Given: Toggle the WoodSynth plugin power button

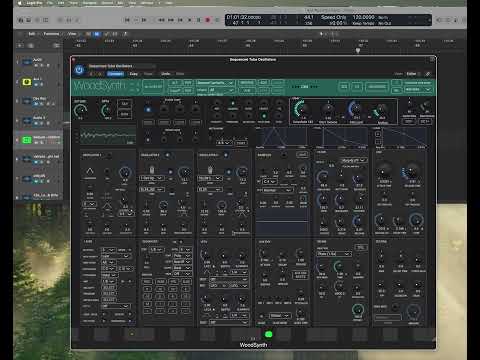Looking at the screenshot, I should pyautogui.click(x=79, y=70).
